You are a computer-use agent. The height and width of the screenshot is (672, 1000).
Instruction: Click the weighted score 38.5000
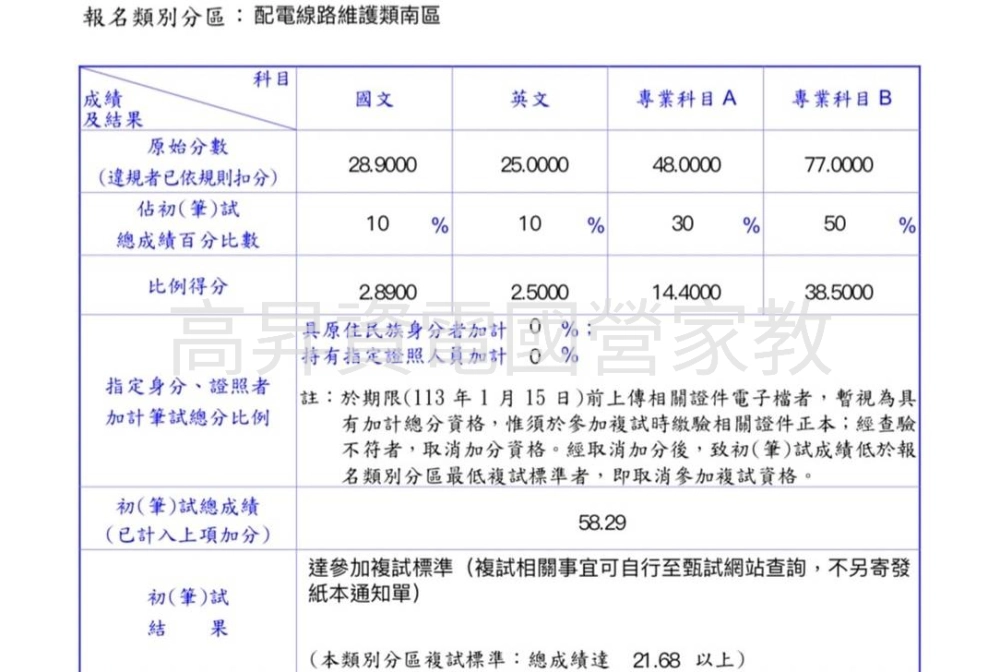[x=839, y=292]
